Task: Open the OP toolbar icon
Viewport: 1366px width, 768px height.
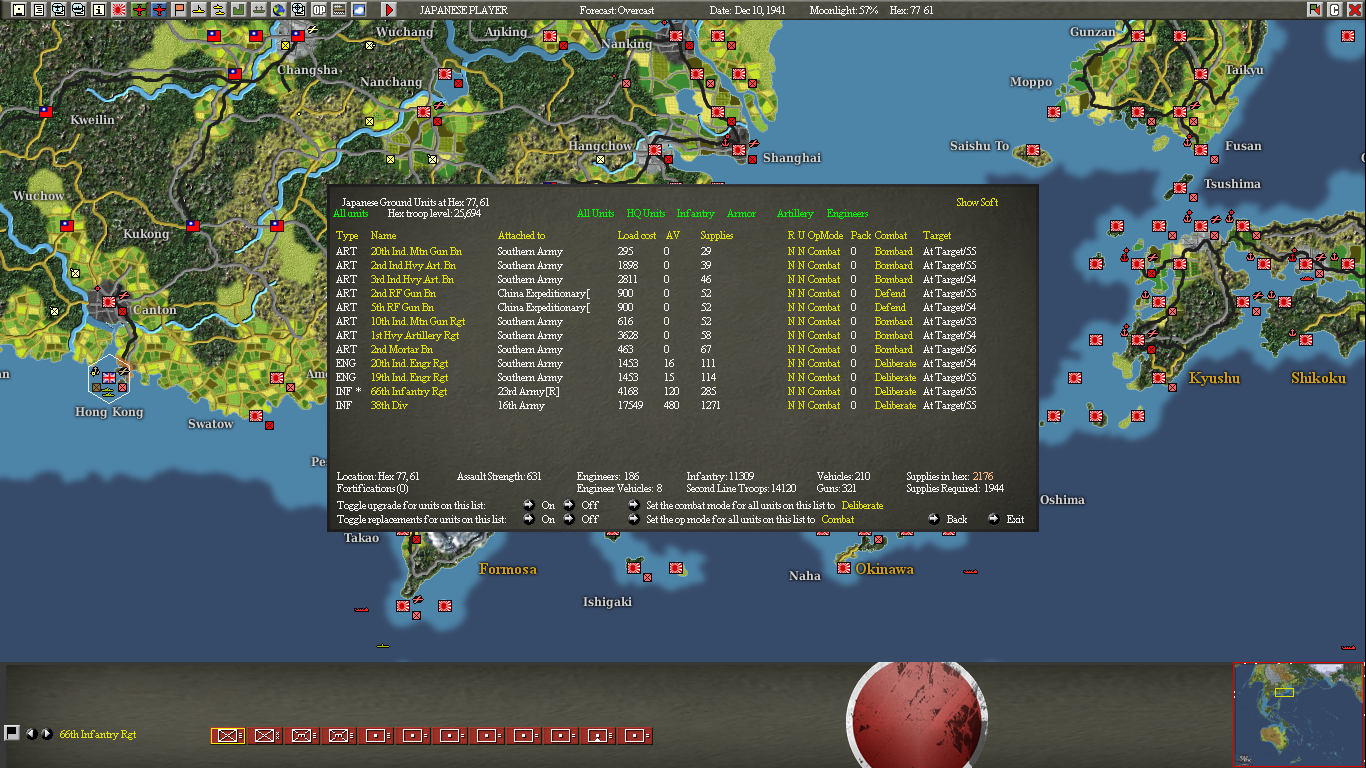Action: 319,10
